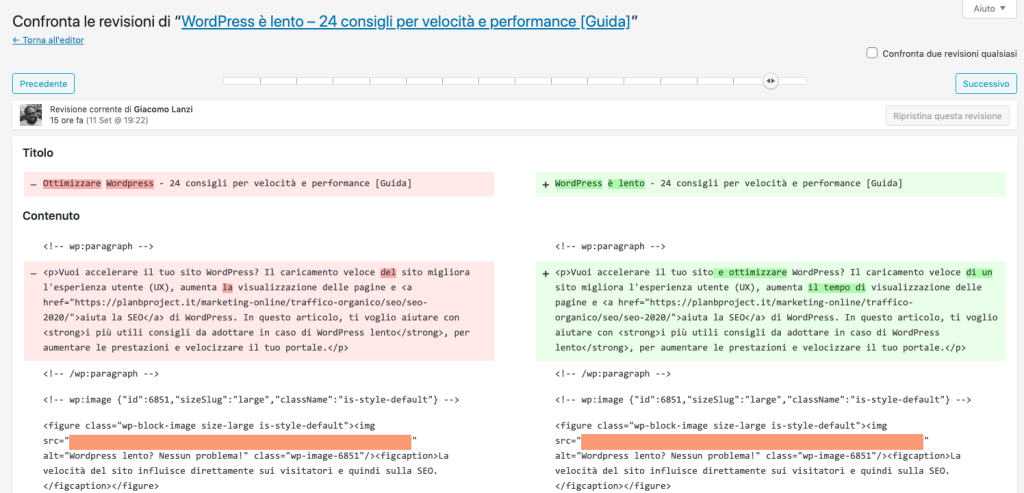This screenshot has width=1024, height=493.
Task: Click Ripristina questa revisione button
Action: 947,116
